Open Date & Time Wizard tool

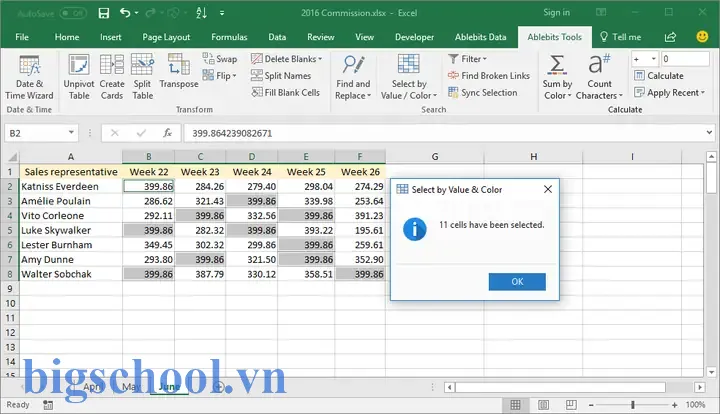coord(29,77)
